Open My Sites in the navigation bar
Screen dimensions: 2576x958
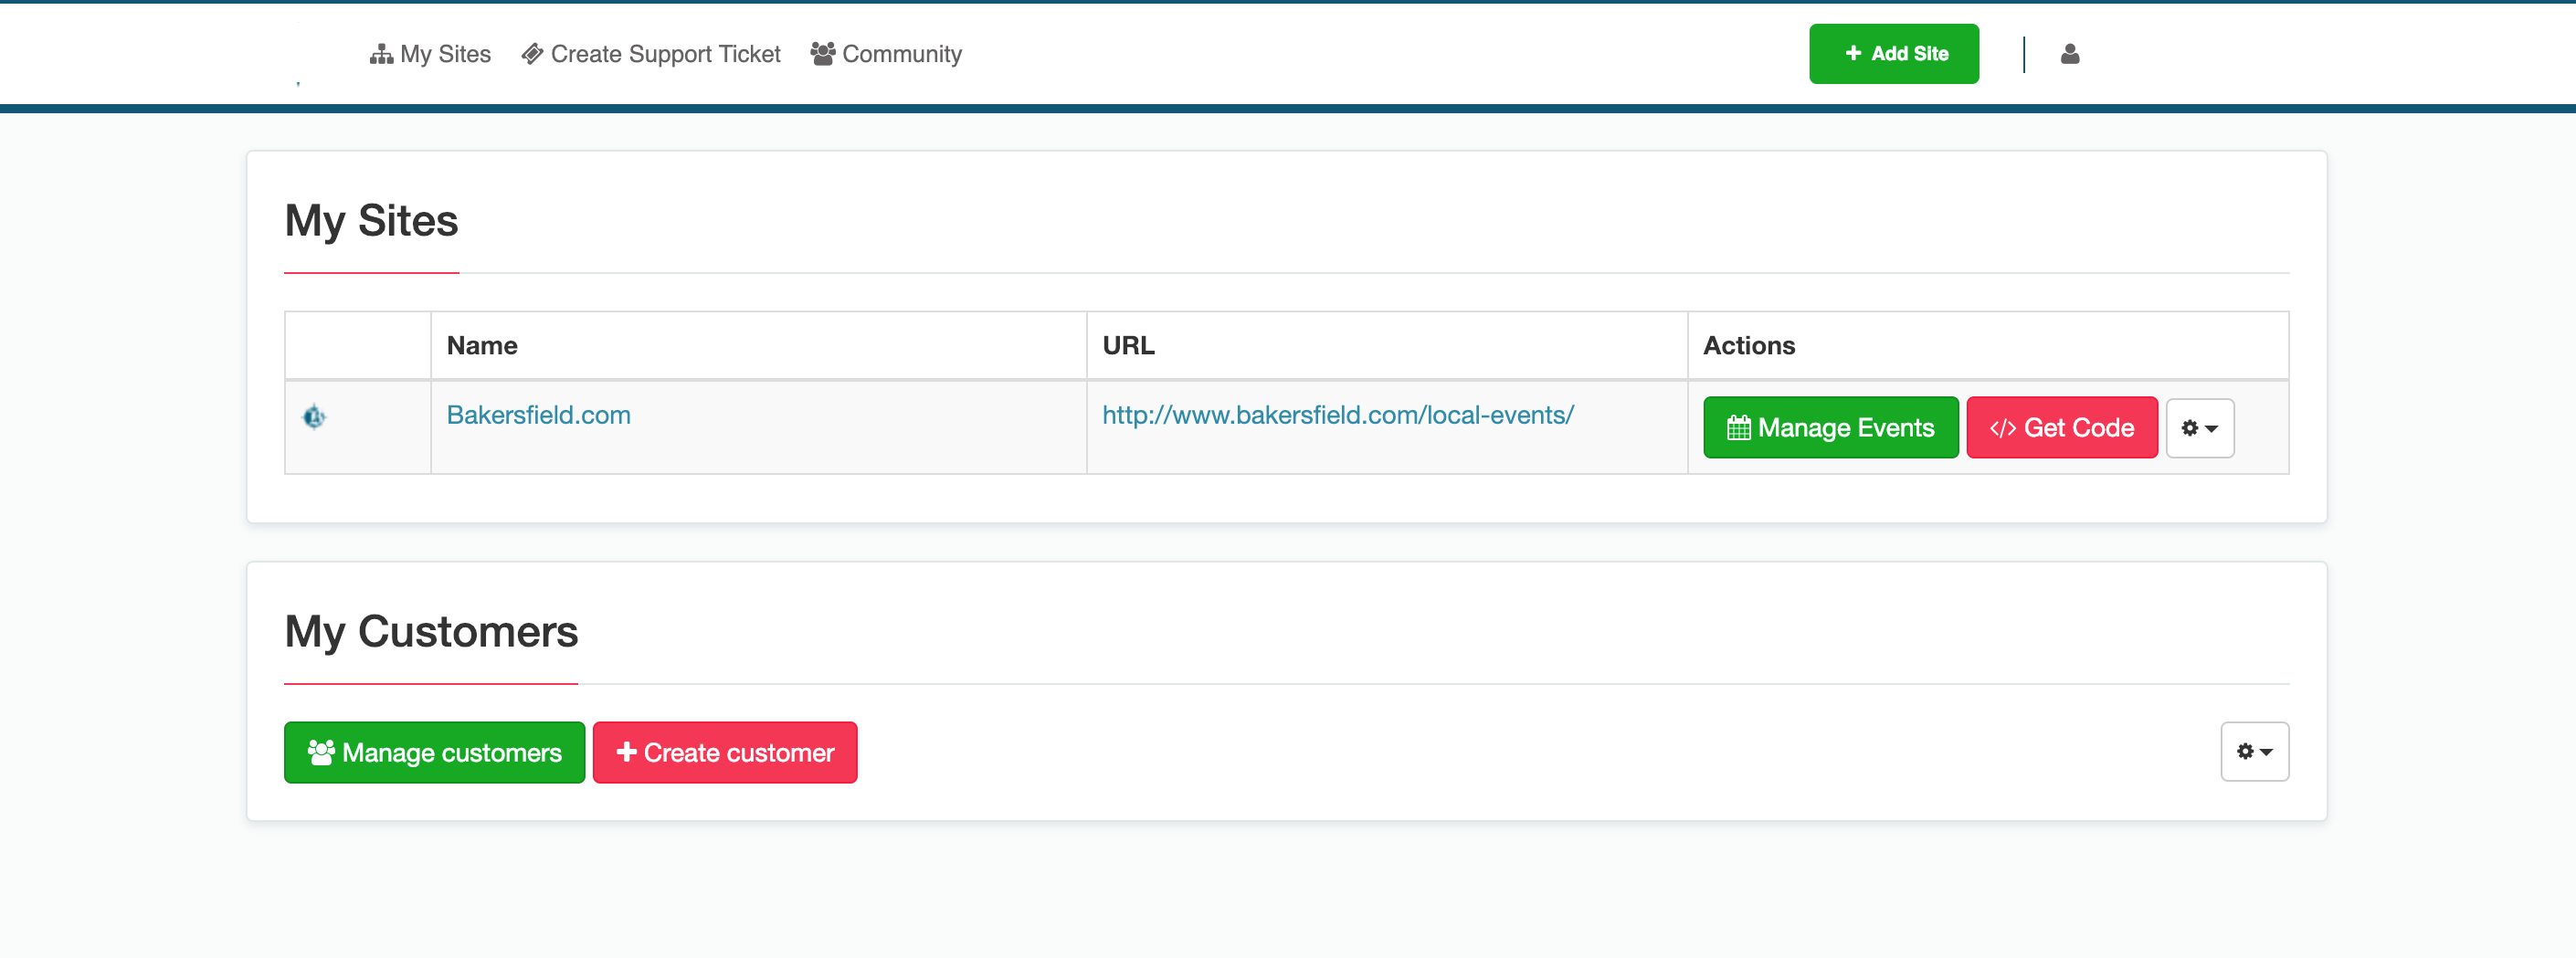point(430,54)
